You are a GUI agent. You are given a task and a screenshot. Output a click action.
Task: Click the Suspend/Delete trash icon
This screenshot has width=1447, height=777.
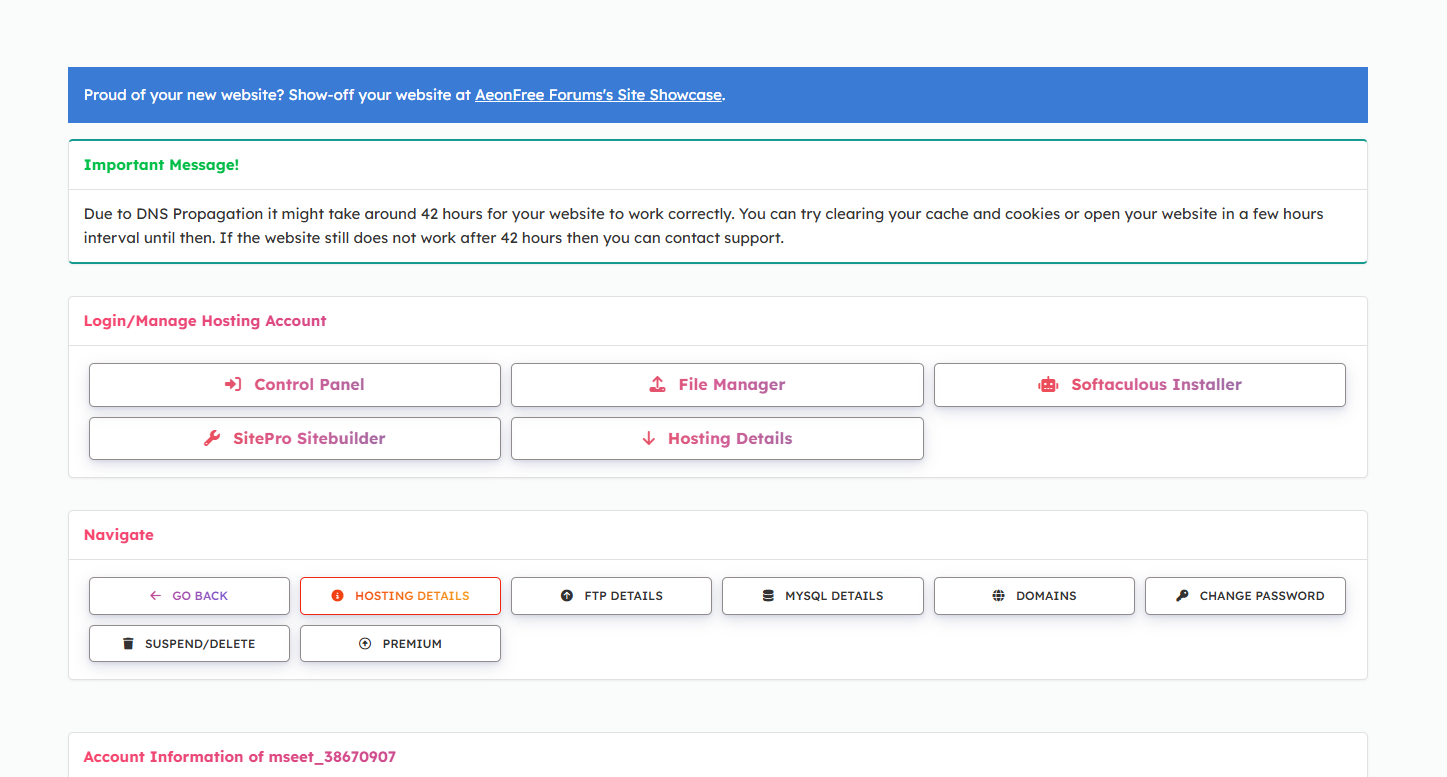(x=128, y=643)
